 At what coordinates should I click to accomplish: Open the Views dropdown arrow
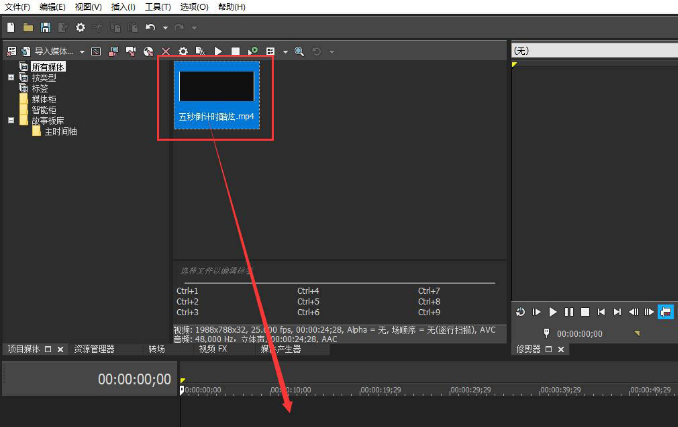click(285, 52)
